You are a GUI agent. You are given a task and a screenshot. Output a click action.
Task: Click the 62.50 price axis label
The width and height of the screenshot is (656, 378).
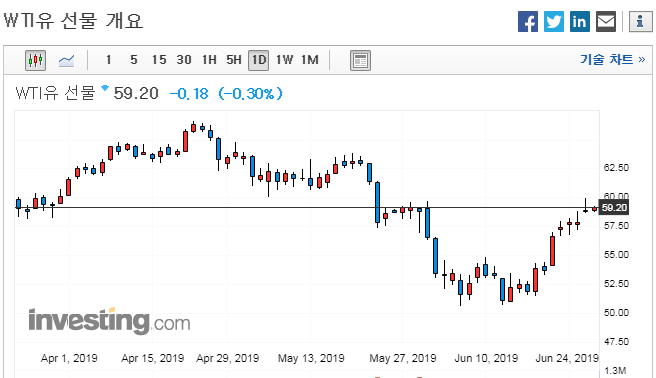click(616, 168)
